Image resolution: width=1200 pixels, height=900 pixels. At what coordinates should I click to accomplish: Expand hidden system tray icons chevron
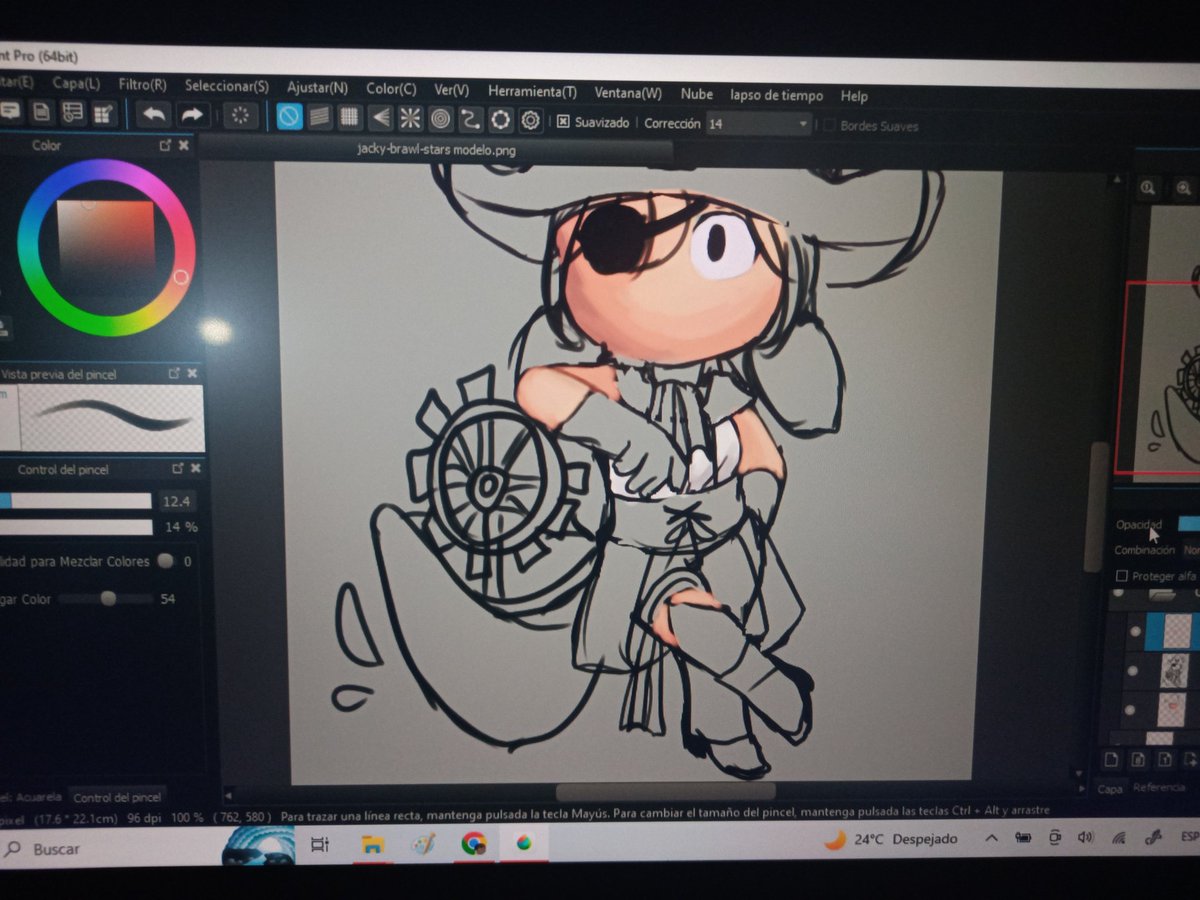pyautogui.click(x=991, y=838)
